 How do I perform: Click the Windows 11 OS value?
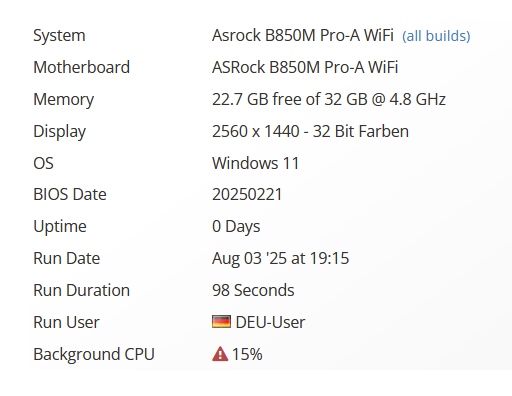[x=255, y=163]
